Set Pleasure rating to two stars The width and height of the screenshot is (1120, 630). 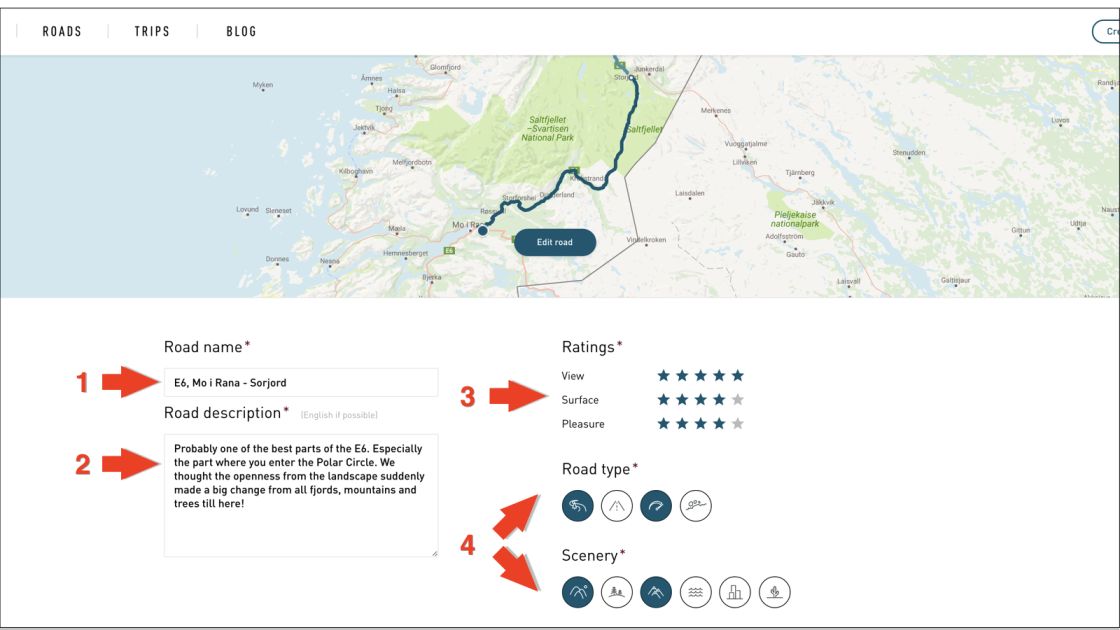pos(682,424)
